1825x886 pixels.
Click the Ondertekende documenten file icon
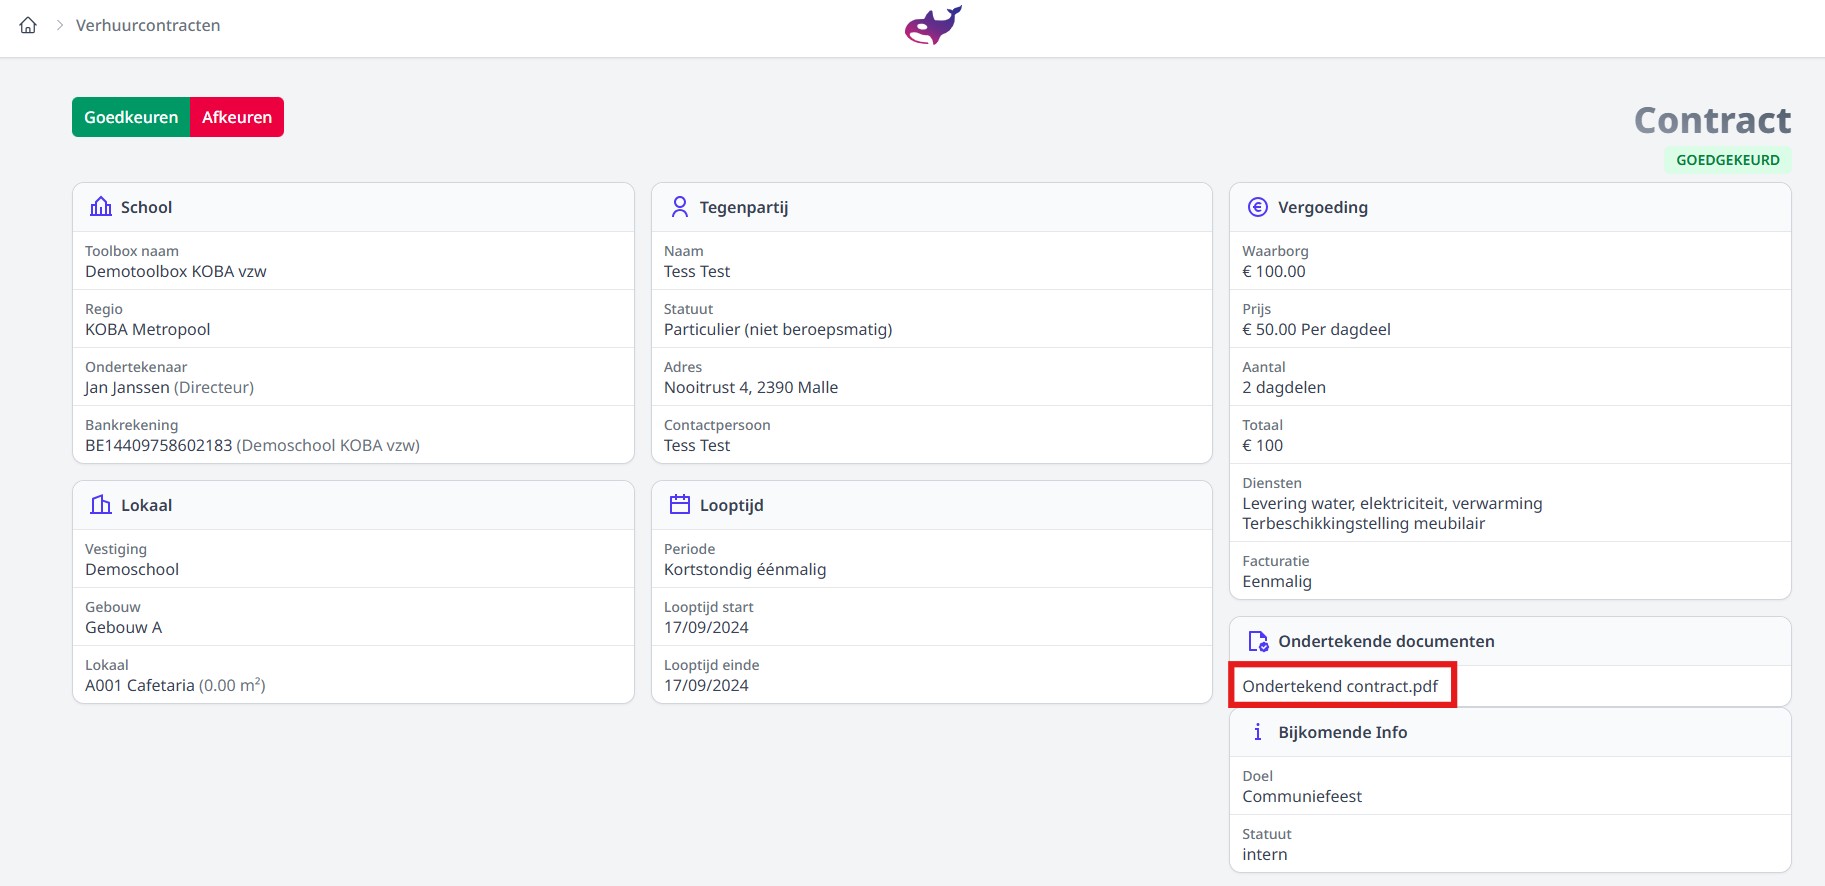(1258, 641)
